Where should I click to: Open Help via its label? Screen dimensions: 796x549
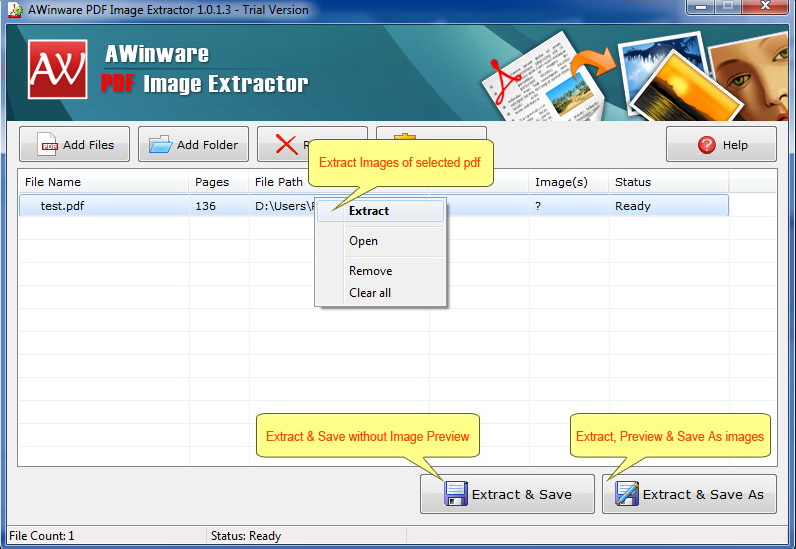pyautogui.click(x=735, y=145)
